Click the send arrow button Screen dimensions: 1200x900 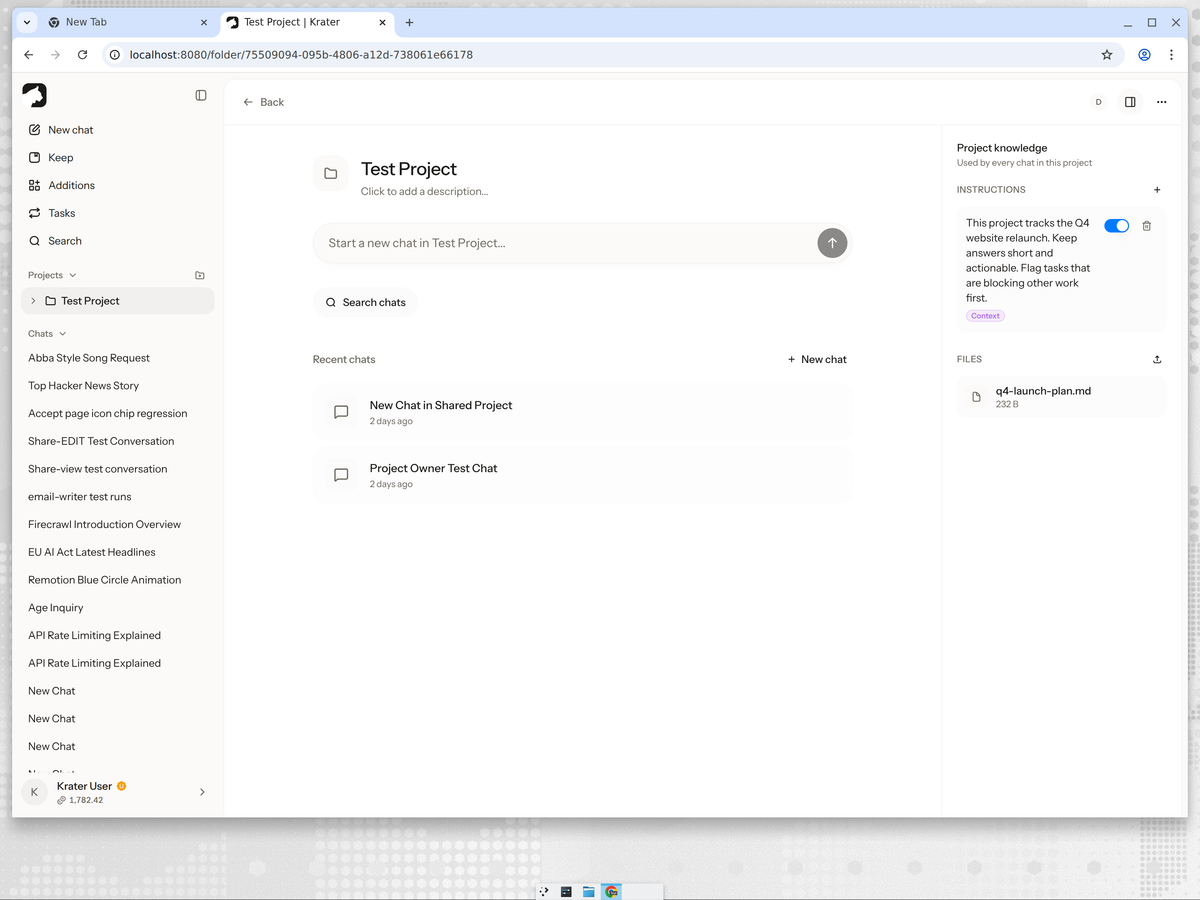pos(832,243)
